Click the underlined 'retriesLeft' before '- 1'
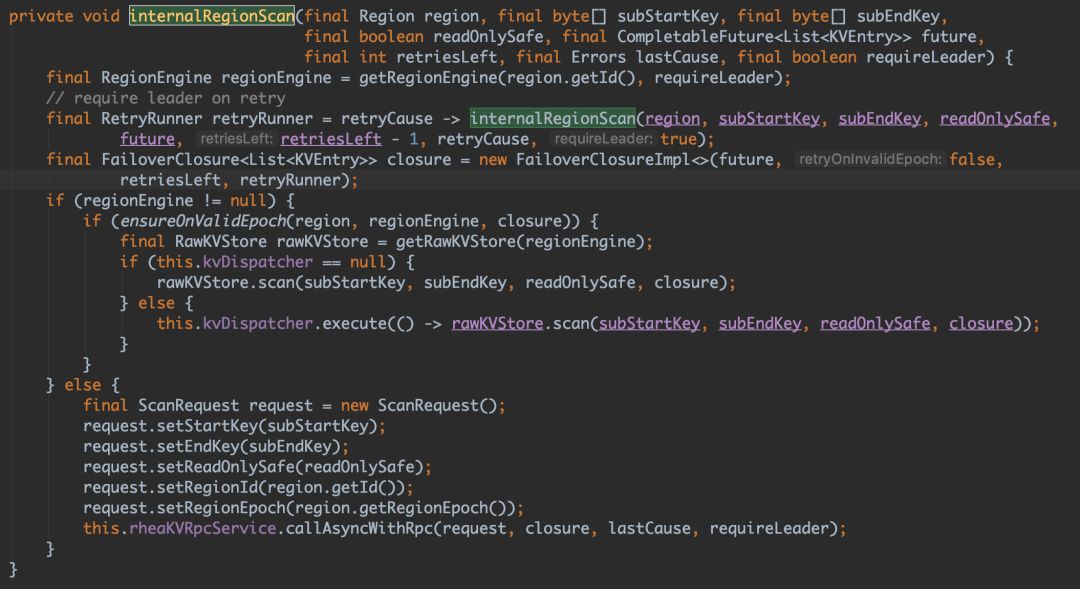 pyautogui.click(x=331, y=139)
